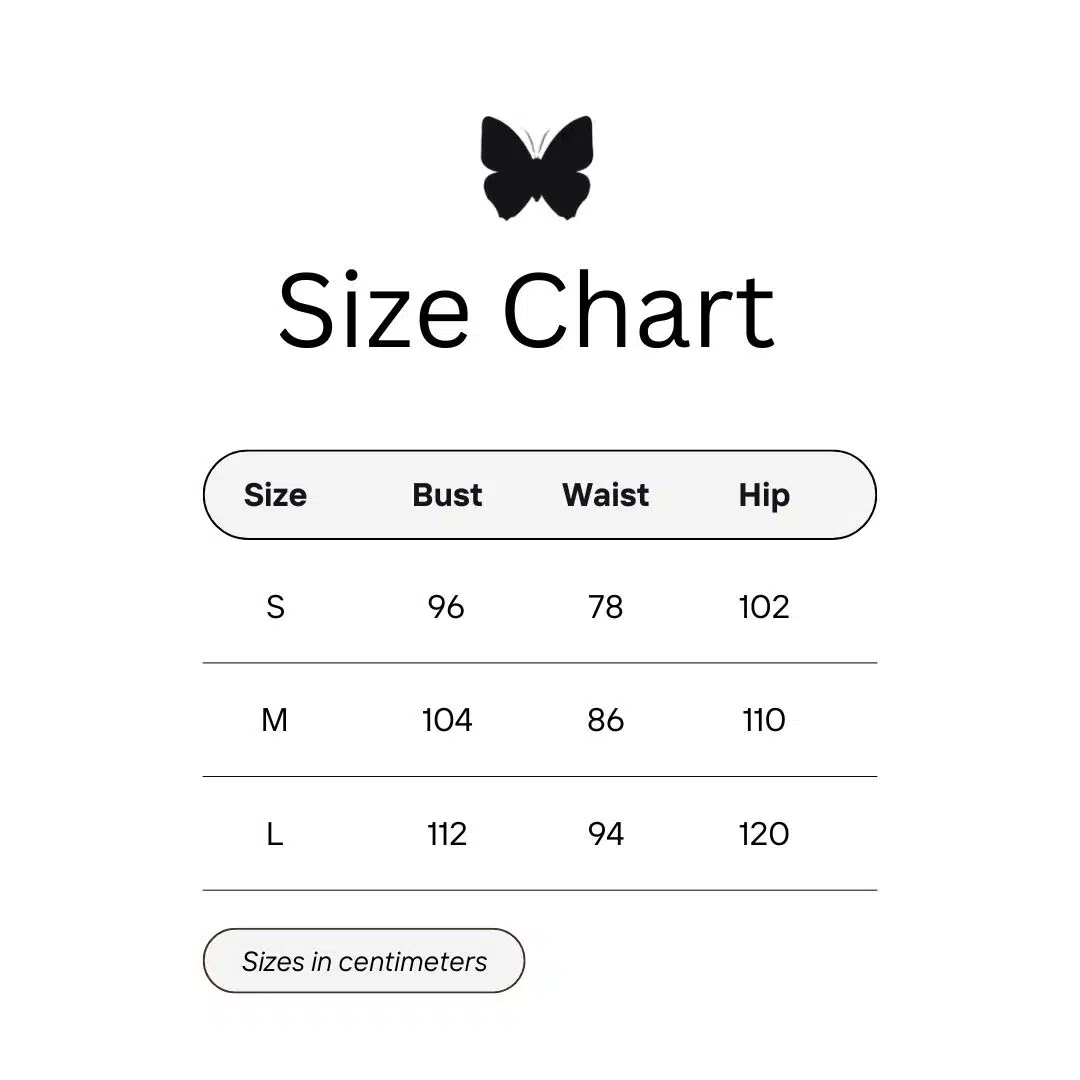Select the M size row label

pos(274,720)
